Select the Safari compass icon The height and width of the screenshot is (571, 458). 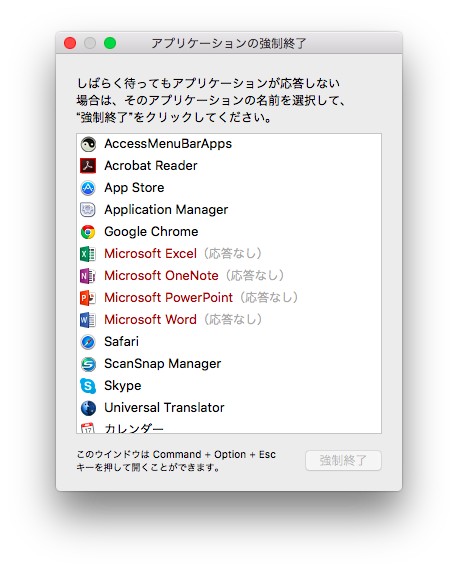[88, 342]
